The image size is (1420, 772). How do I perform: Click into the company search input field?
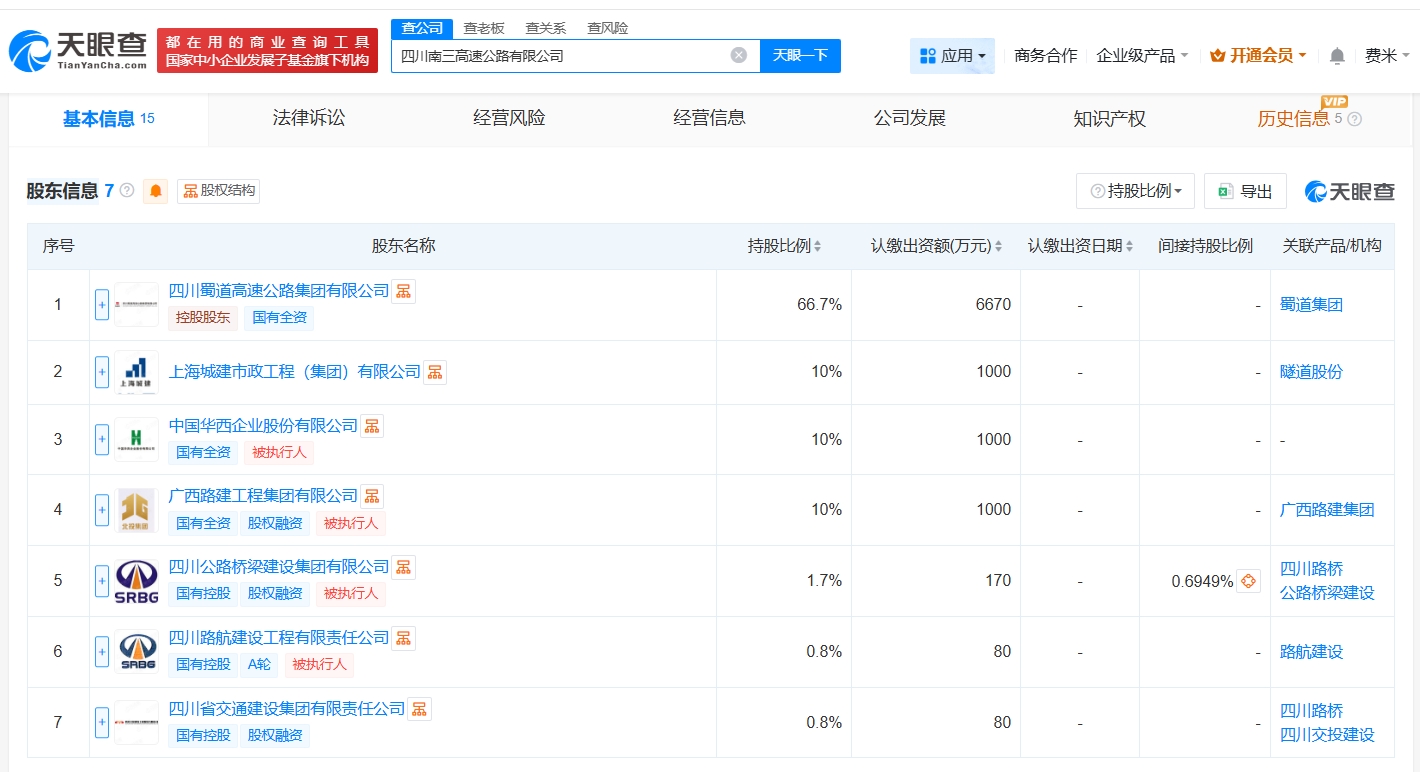pos(560,56)
